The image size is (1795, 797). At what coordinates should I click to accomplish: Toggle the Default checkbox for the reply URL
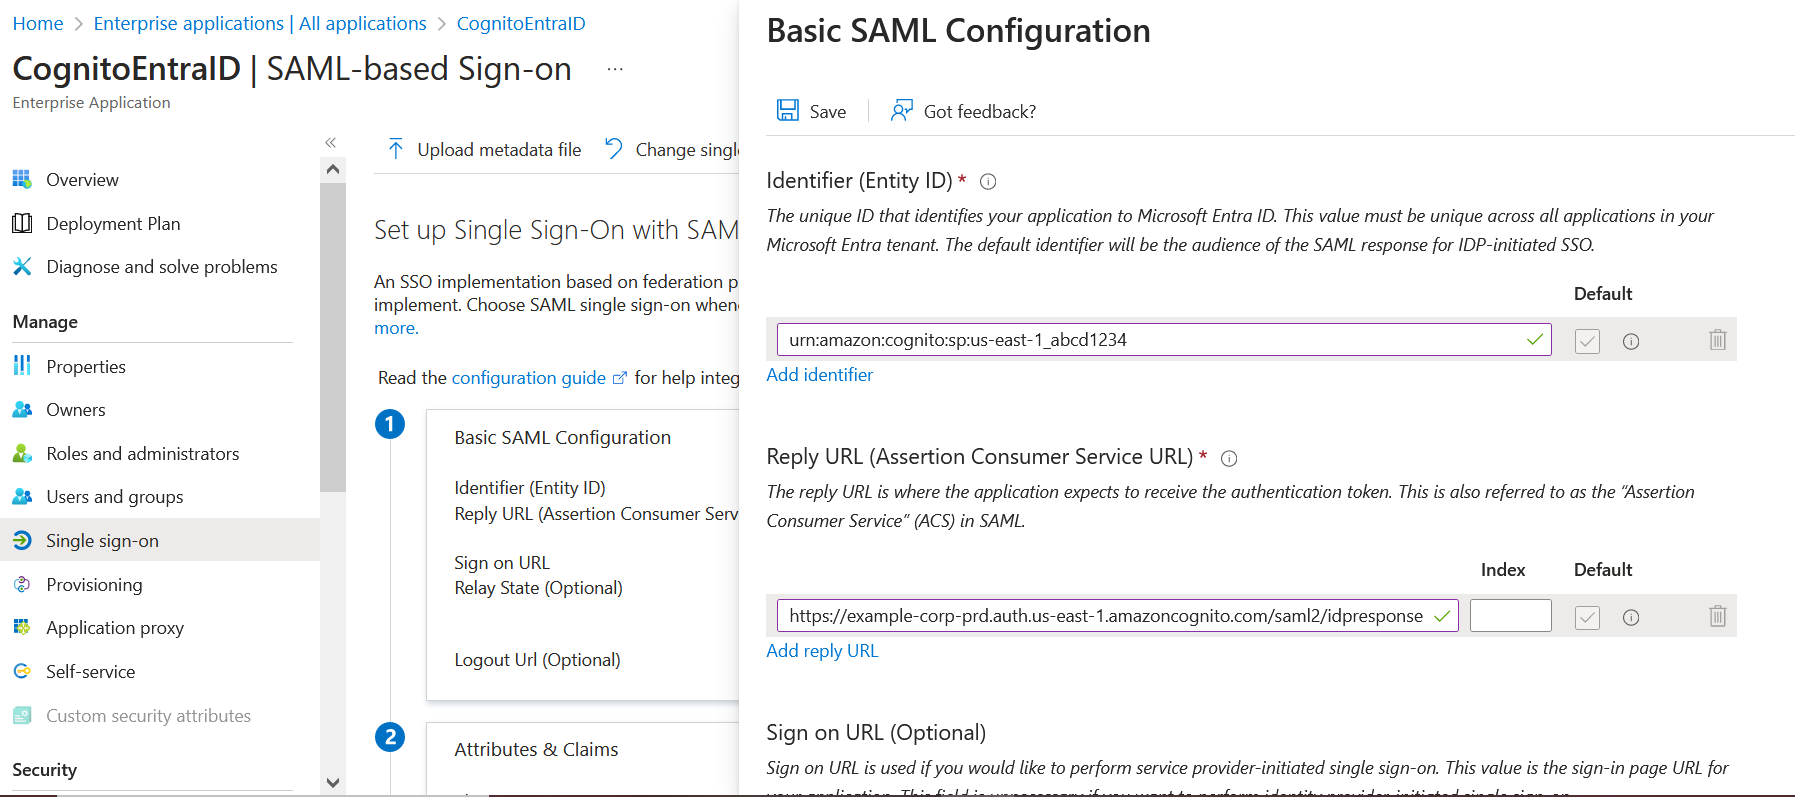click(1586, 616)
